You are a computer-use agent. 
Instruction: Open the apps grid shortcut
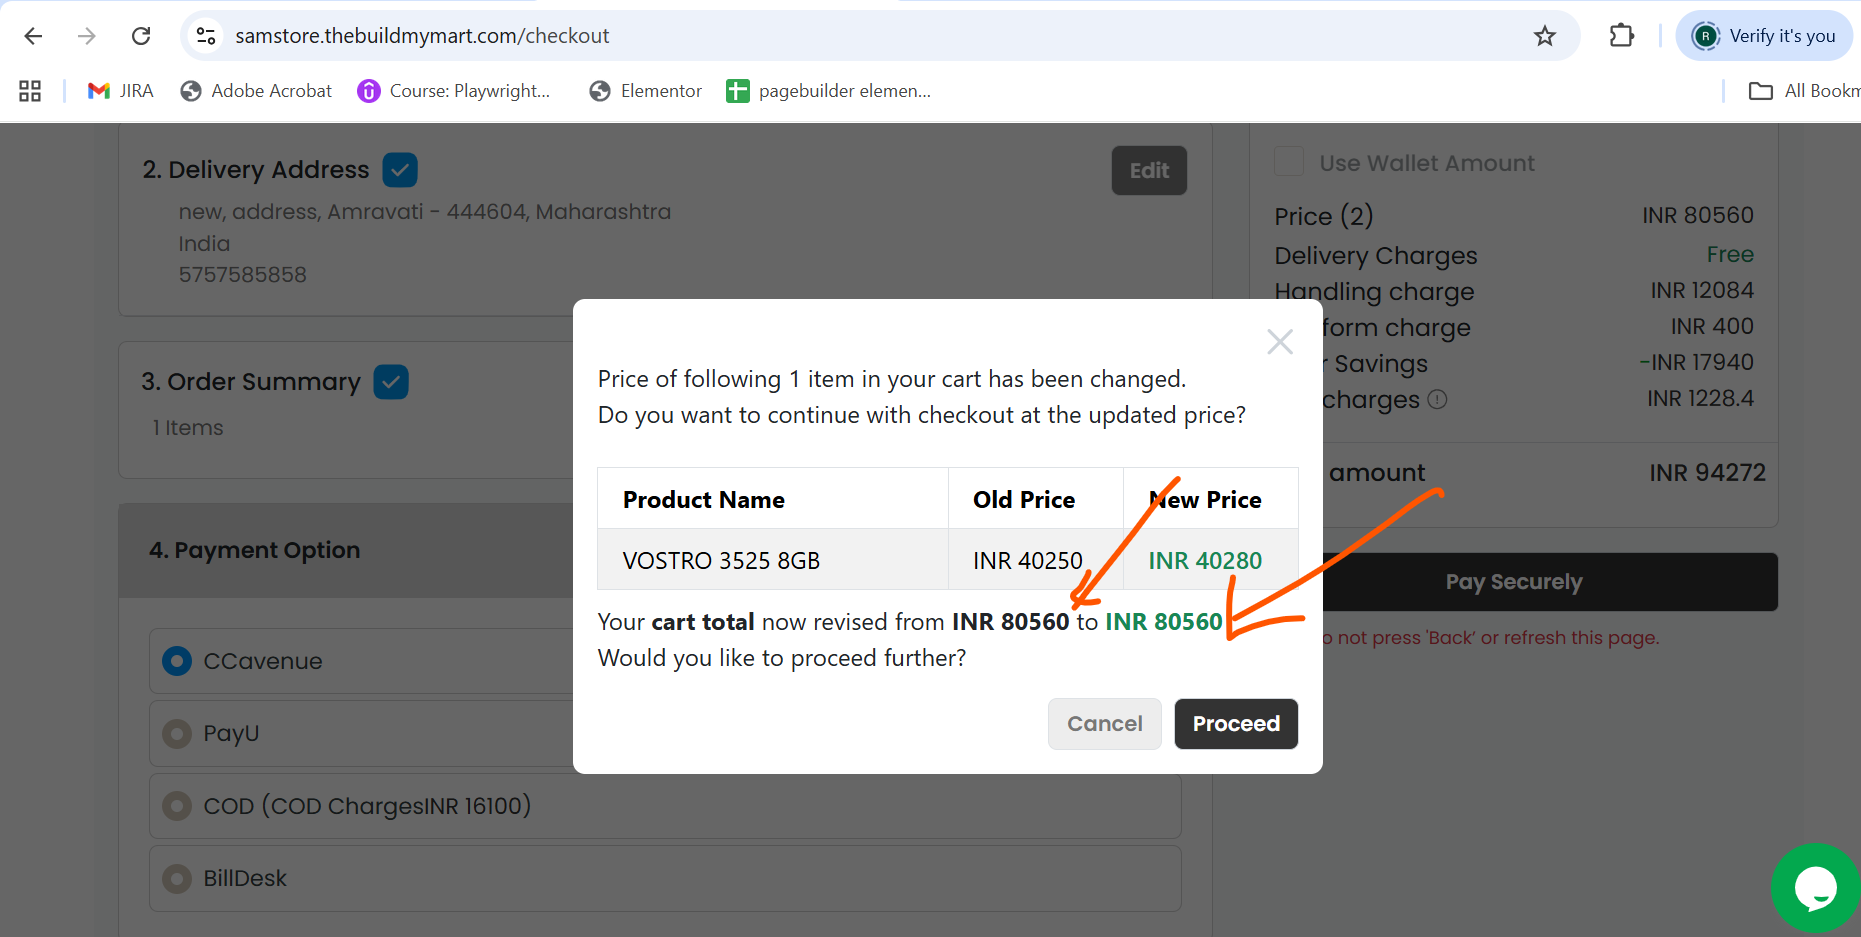click(30, 91)
